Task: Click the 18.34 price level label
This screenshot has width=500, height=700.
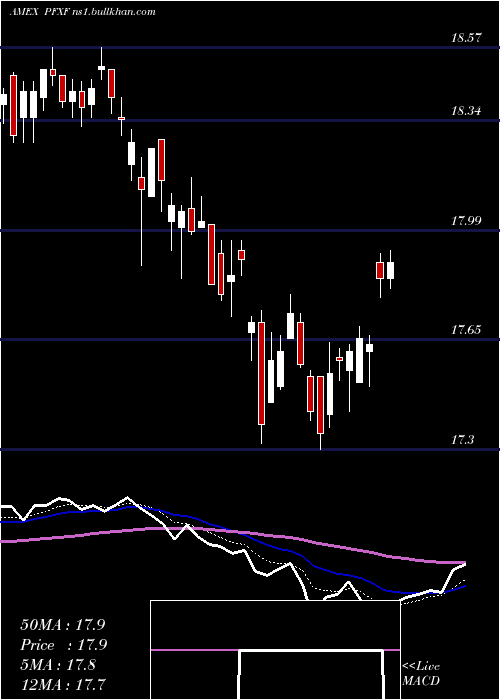Action: point(466,111)
